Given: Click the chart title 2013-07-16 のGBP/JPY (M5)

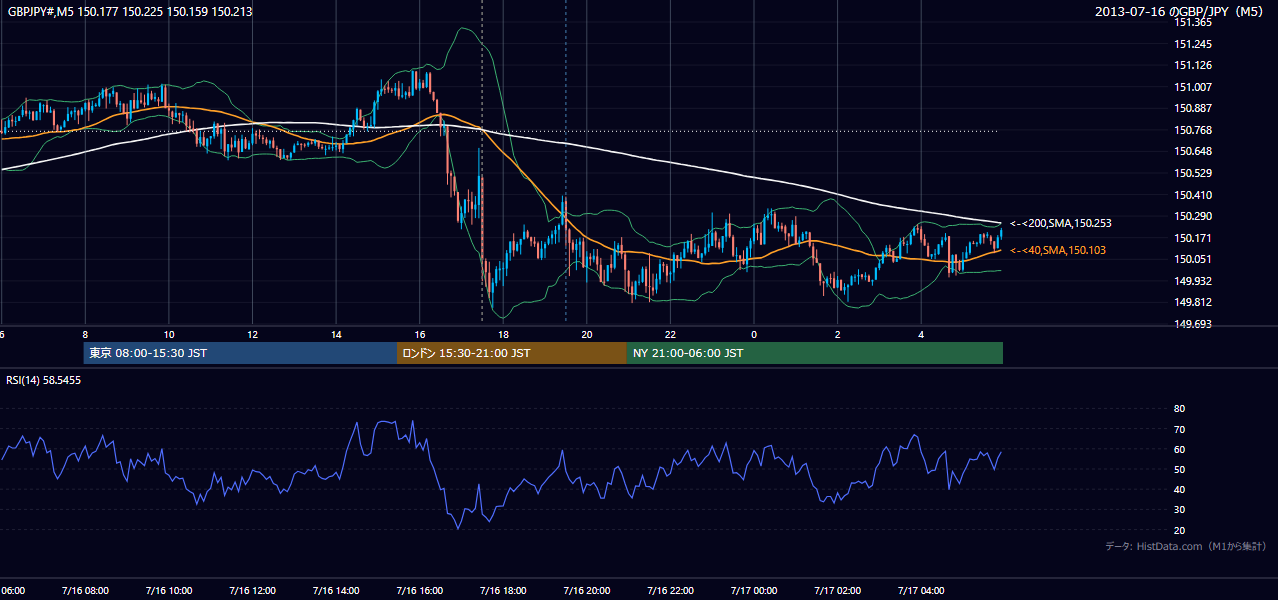Looking at the screenshot, I should (x=1181, y=12).
